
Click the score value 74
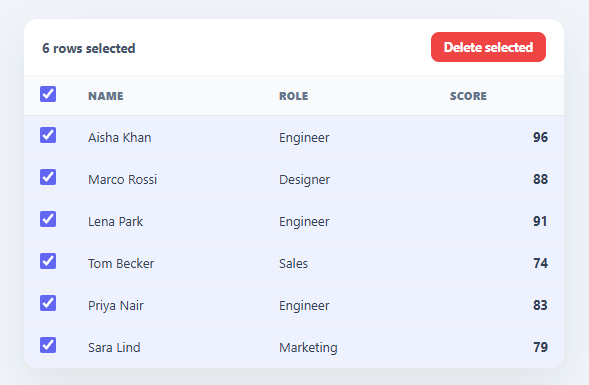(540, 263)
